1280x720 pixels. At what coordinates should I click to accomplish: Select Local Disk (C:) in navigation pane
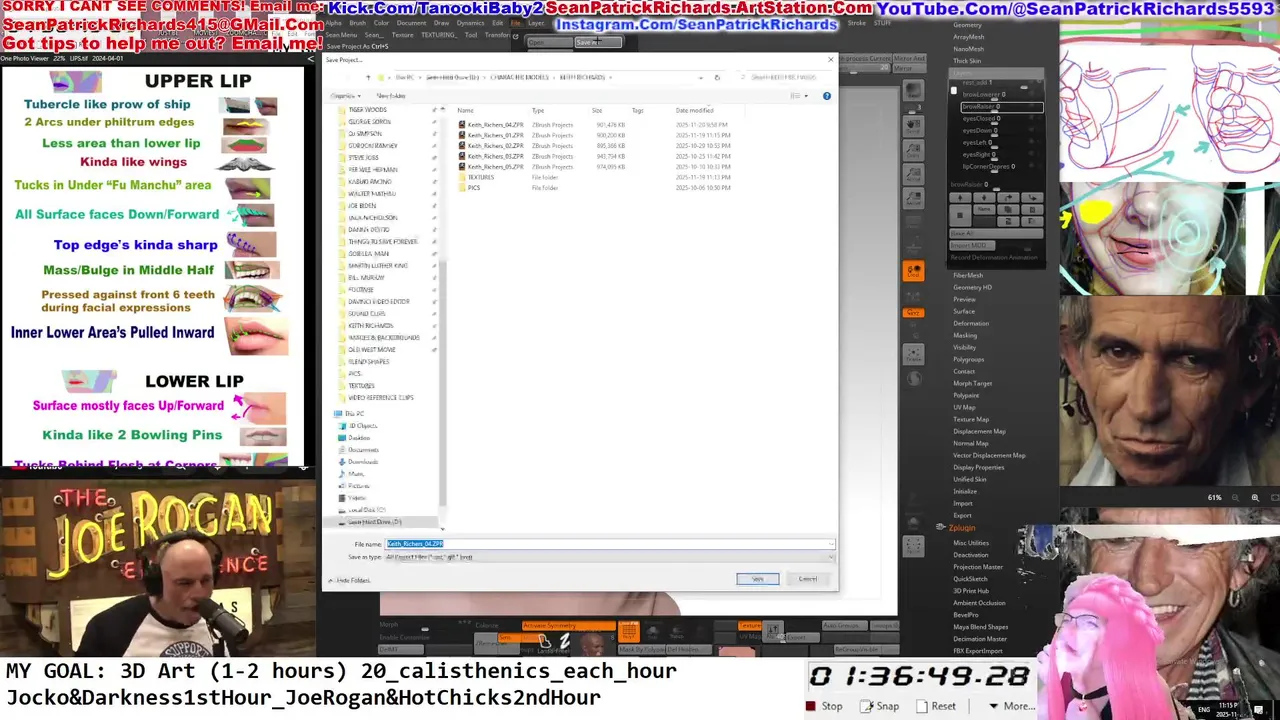click(x=366, y=510)
